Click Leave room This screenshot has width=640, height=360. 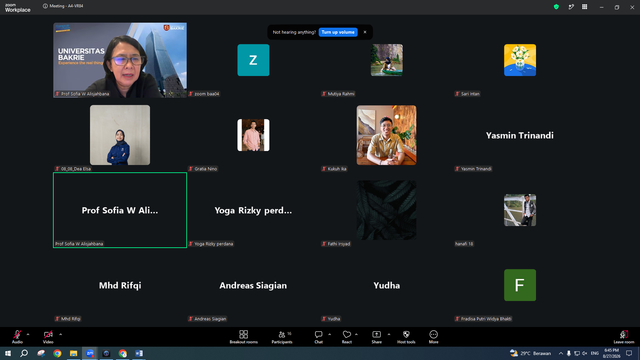pos(624,337)
